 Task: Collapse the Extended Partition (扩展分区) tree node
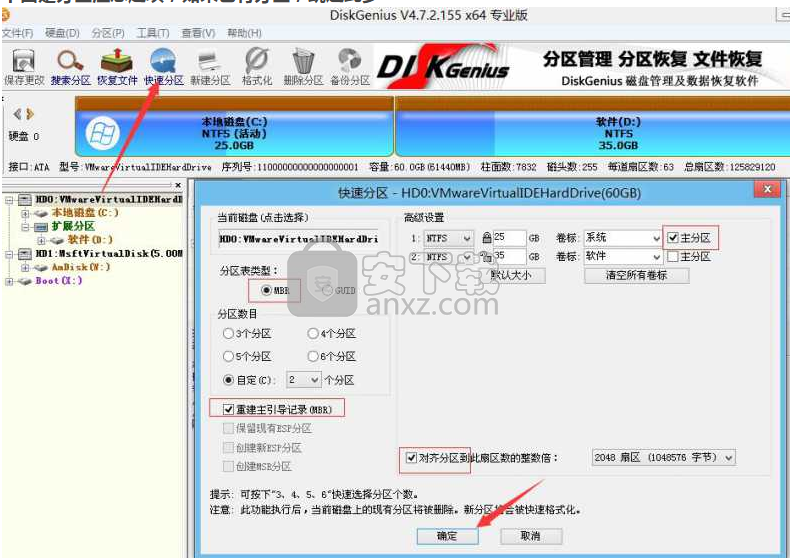25,227
